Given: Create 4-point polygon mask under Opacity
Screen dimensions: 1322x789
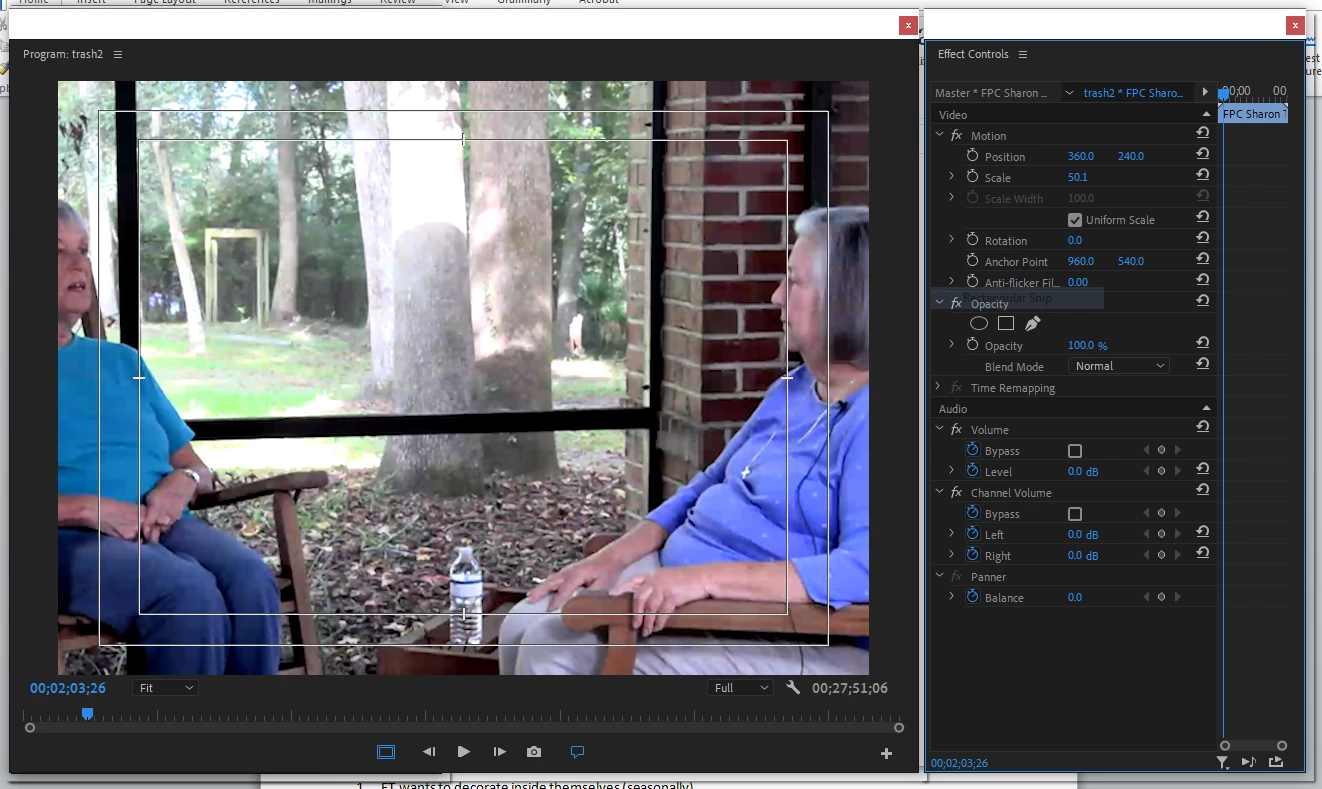Looking at the screenshot, I should (x=1006, y=323).
